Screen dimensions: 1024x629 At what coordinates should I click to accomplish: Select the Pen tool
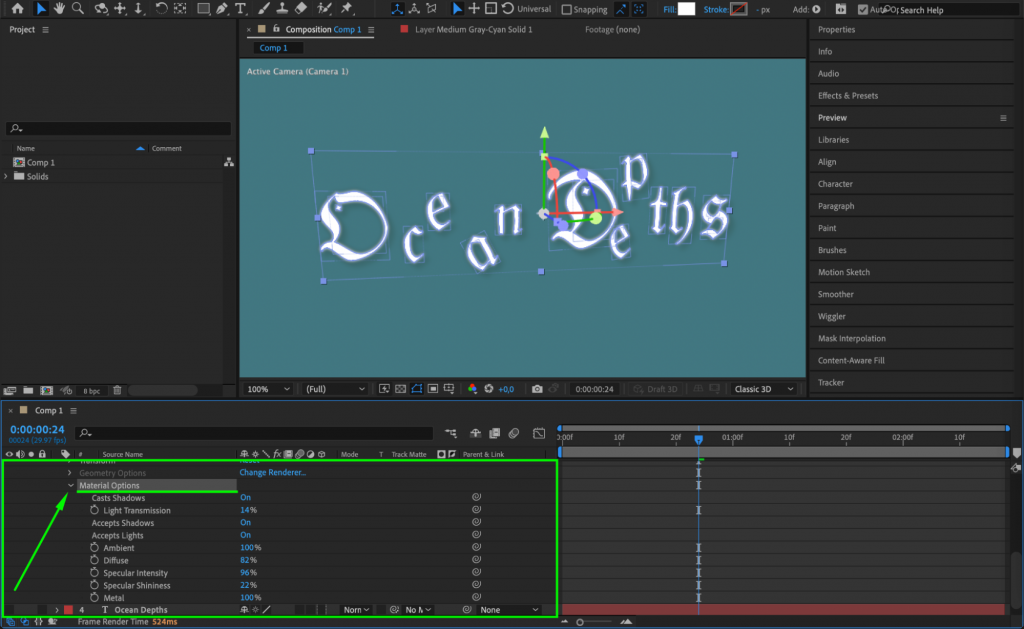[220, 9]
